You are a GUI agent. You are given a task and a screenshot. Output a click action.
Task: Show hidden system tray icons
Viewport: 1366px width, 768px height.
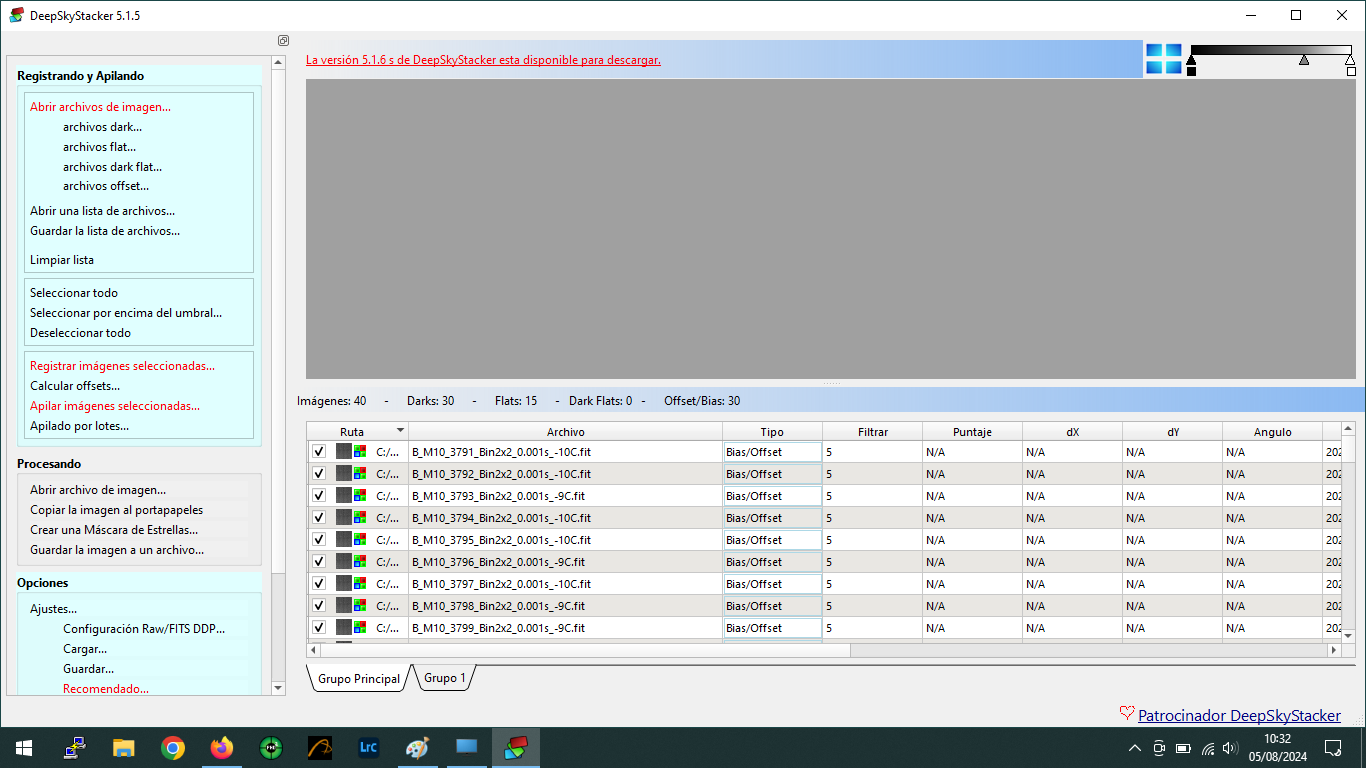1135,748
